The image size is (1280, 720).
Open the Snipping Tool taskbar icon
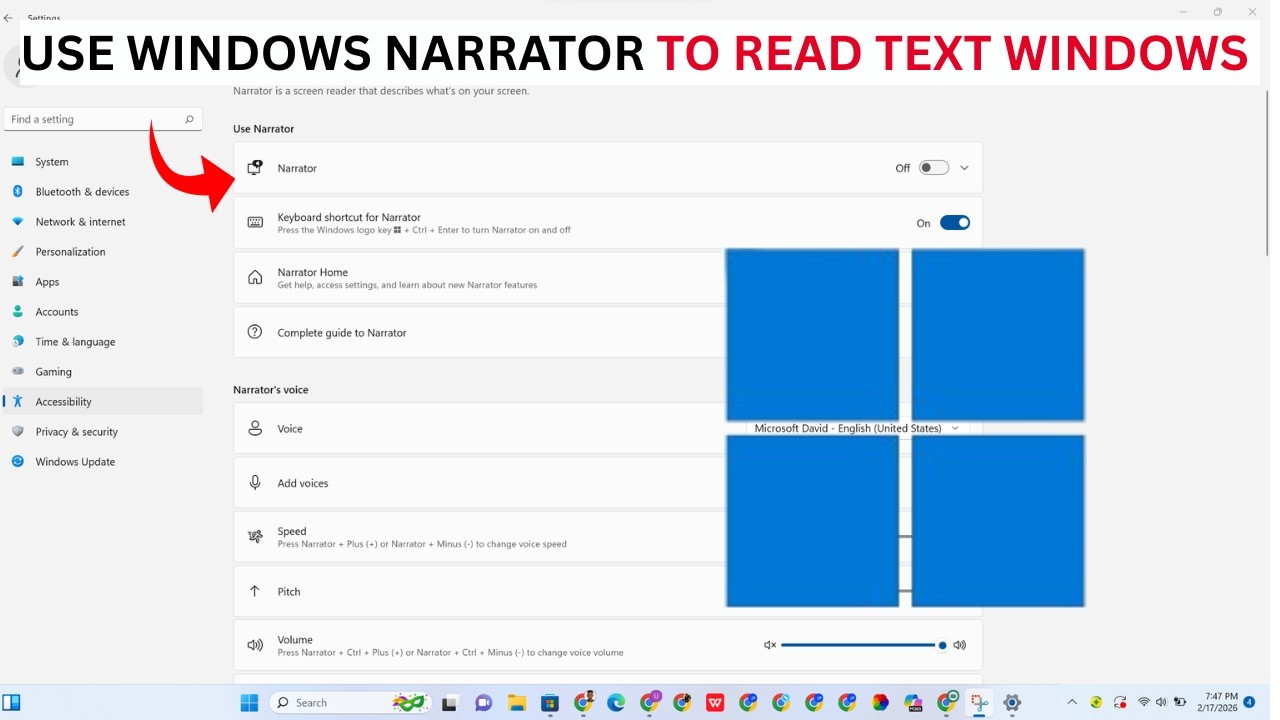coord(979,702)
